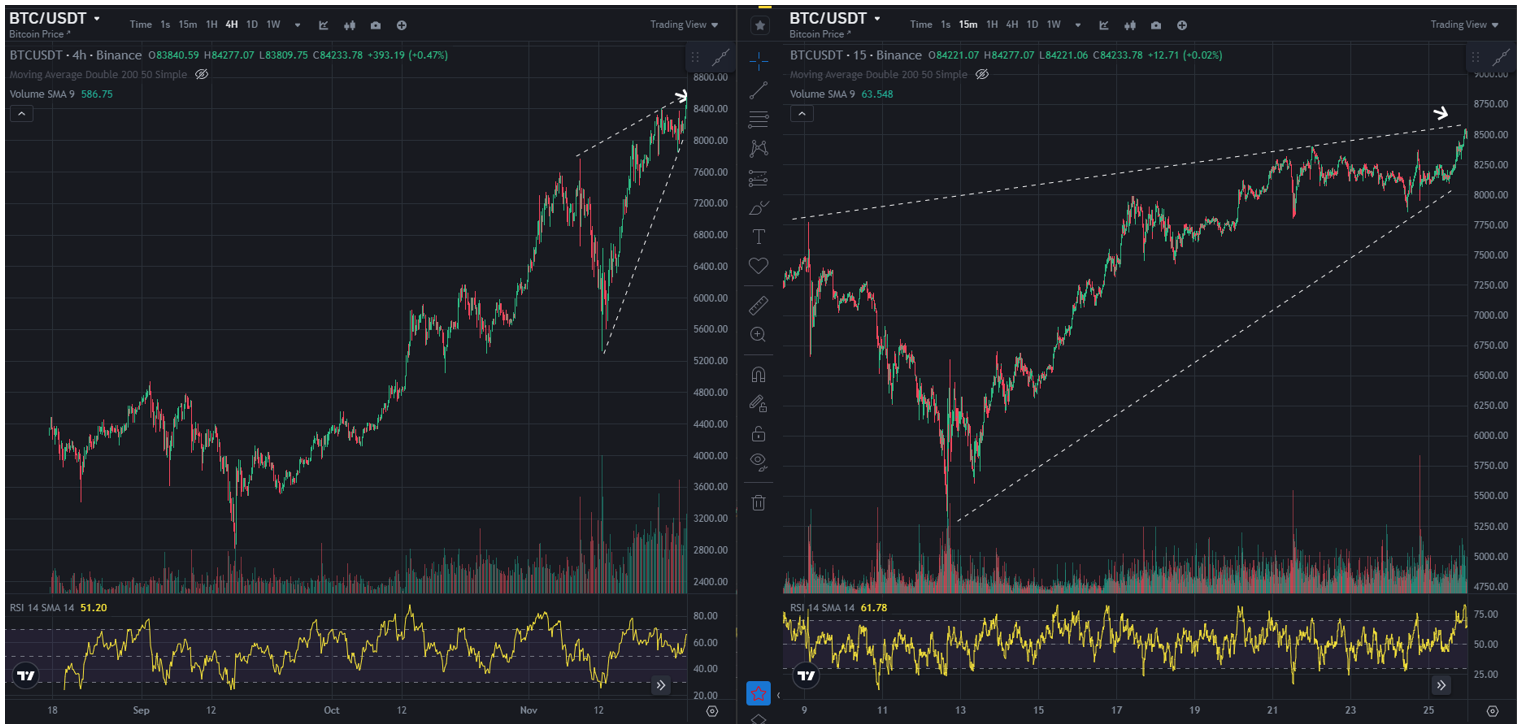Select the text annotation tool
1523x724 pixels.
pos(758,236)
